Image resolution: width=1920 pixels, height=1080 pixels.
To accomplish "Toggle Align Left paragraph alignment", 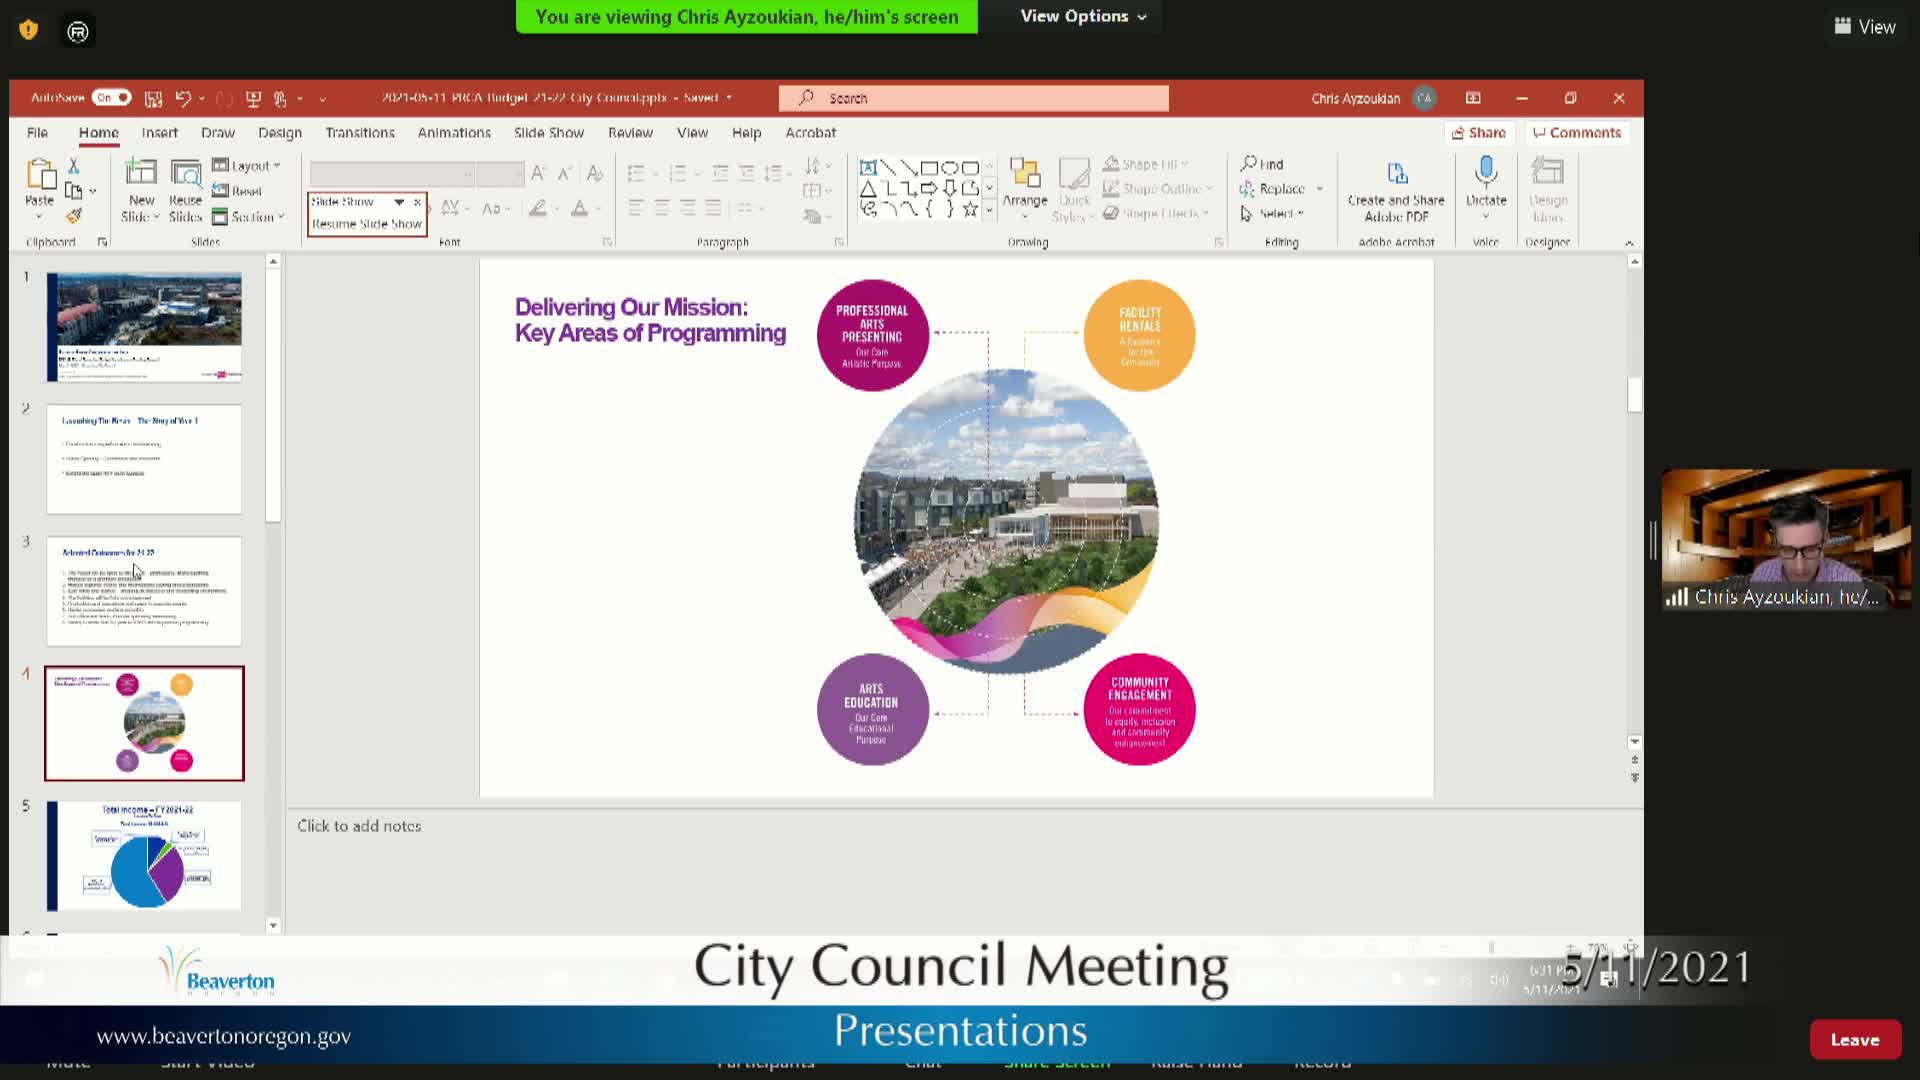I will point(636,208).
